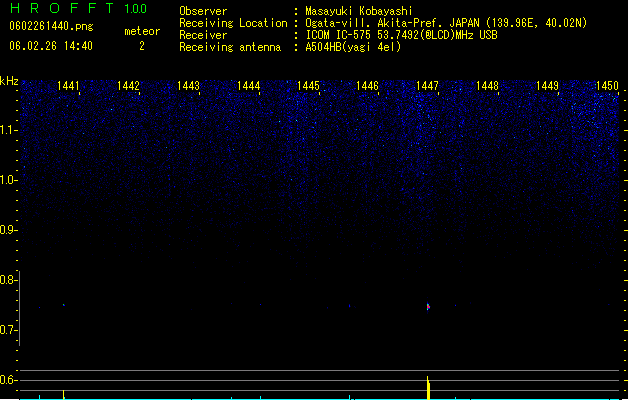Click the small echo dot near 1441
This screenshot has height=400, width=629.
tap(63, 305)
